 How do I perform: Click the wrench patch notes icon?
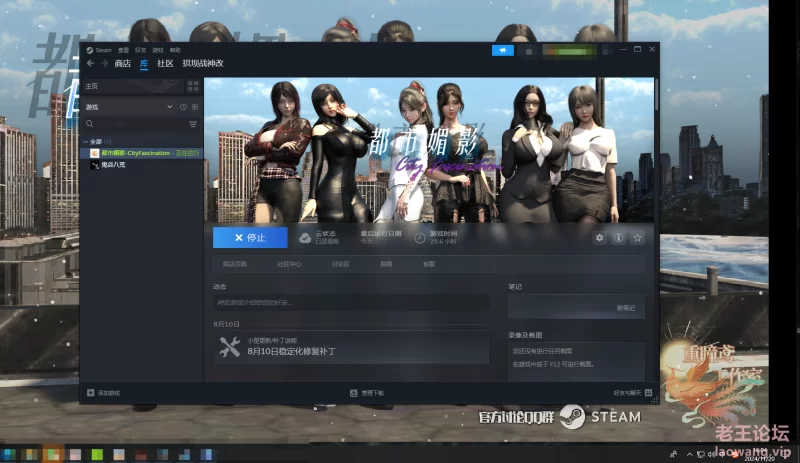(x=230, y=347)
